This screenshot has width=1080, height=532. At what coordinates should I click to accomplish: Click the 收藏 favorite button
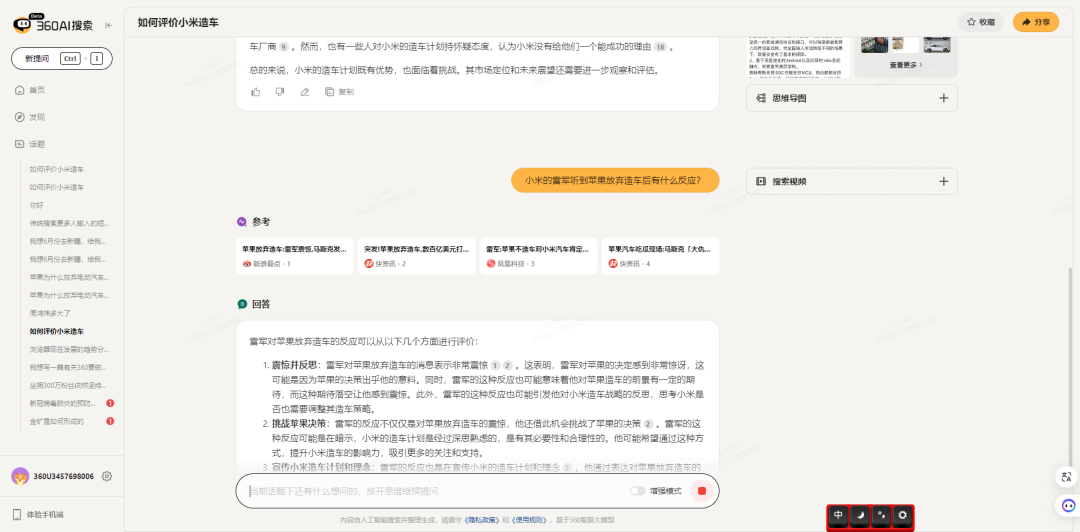click(981, 22)
